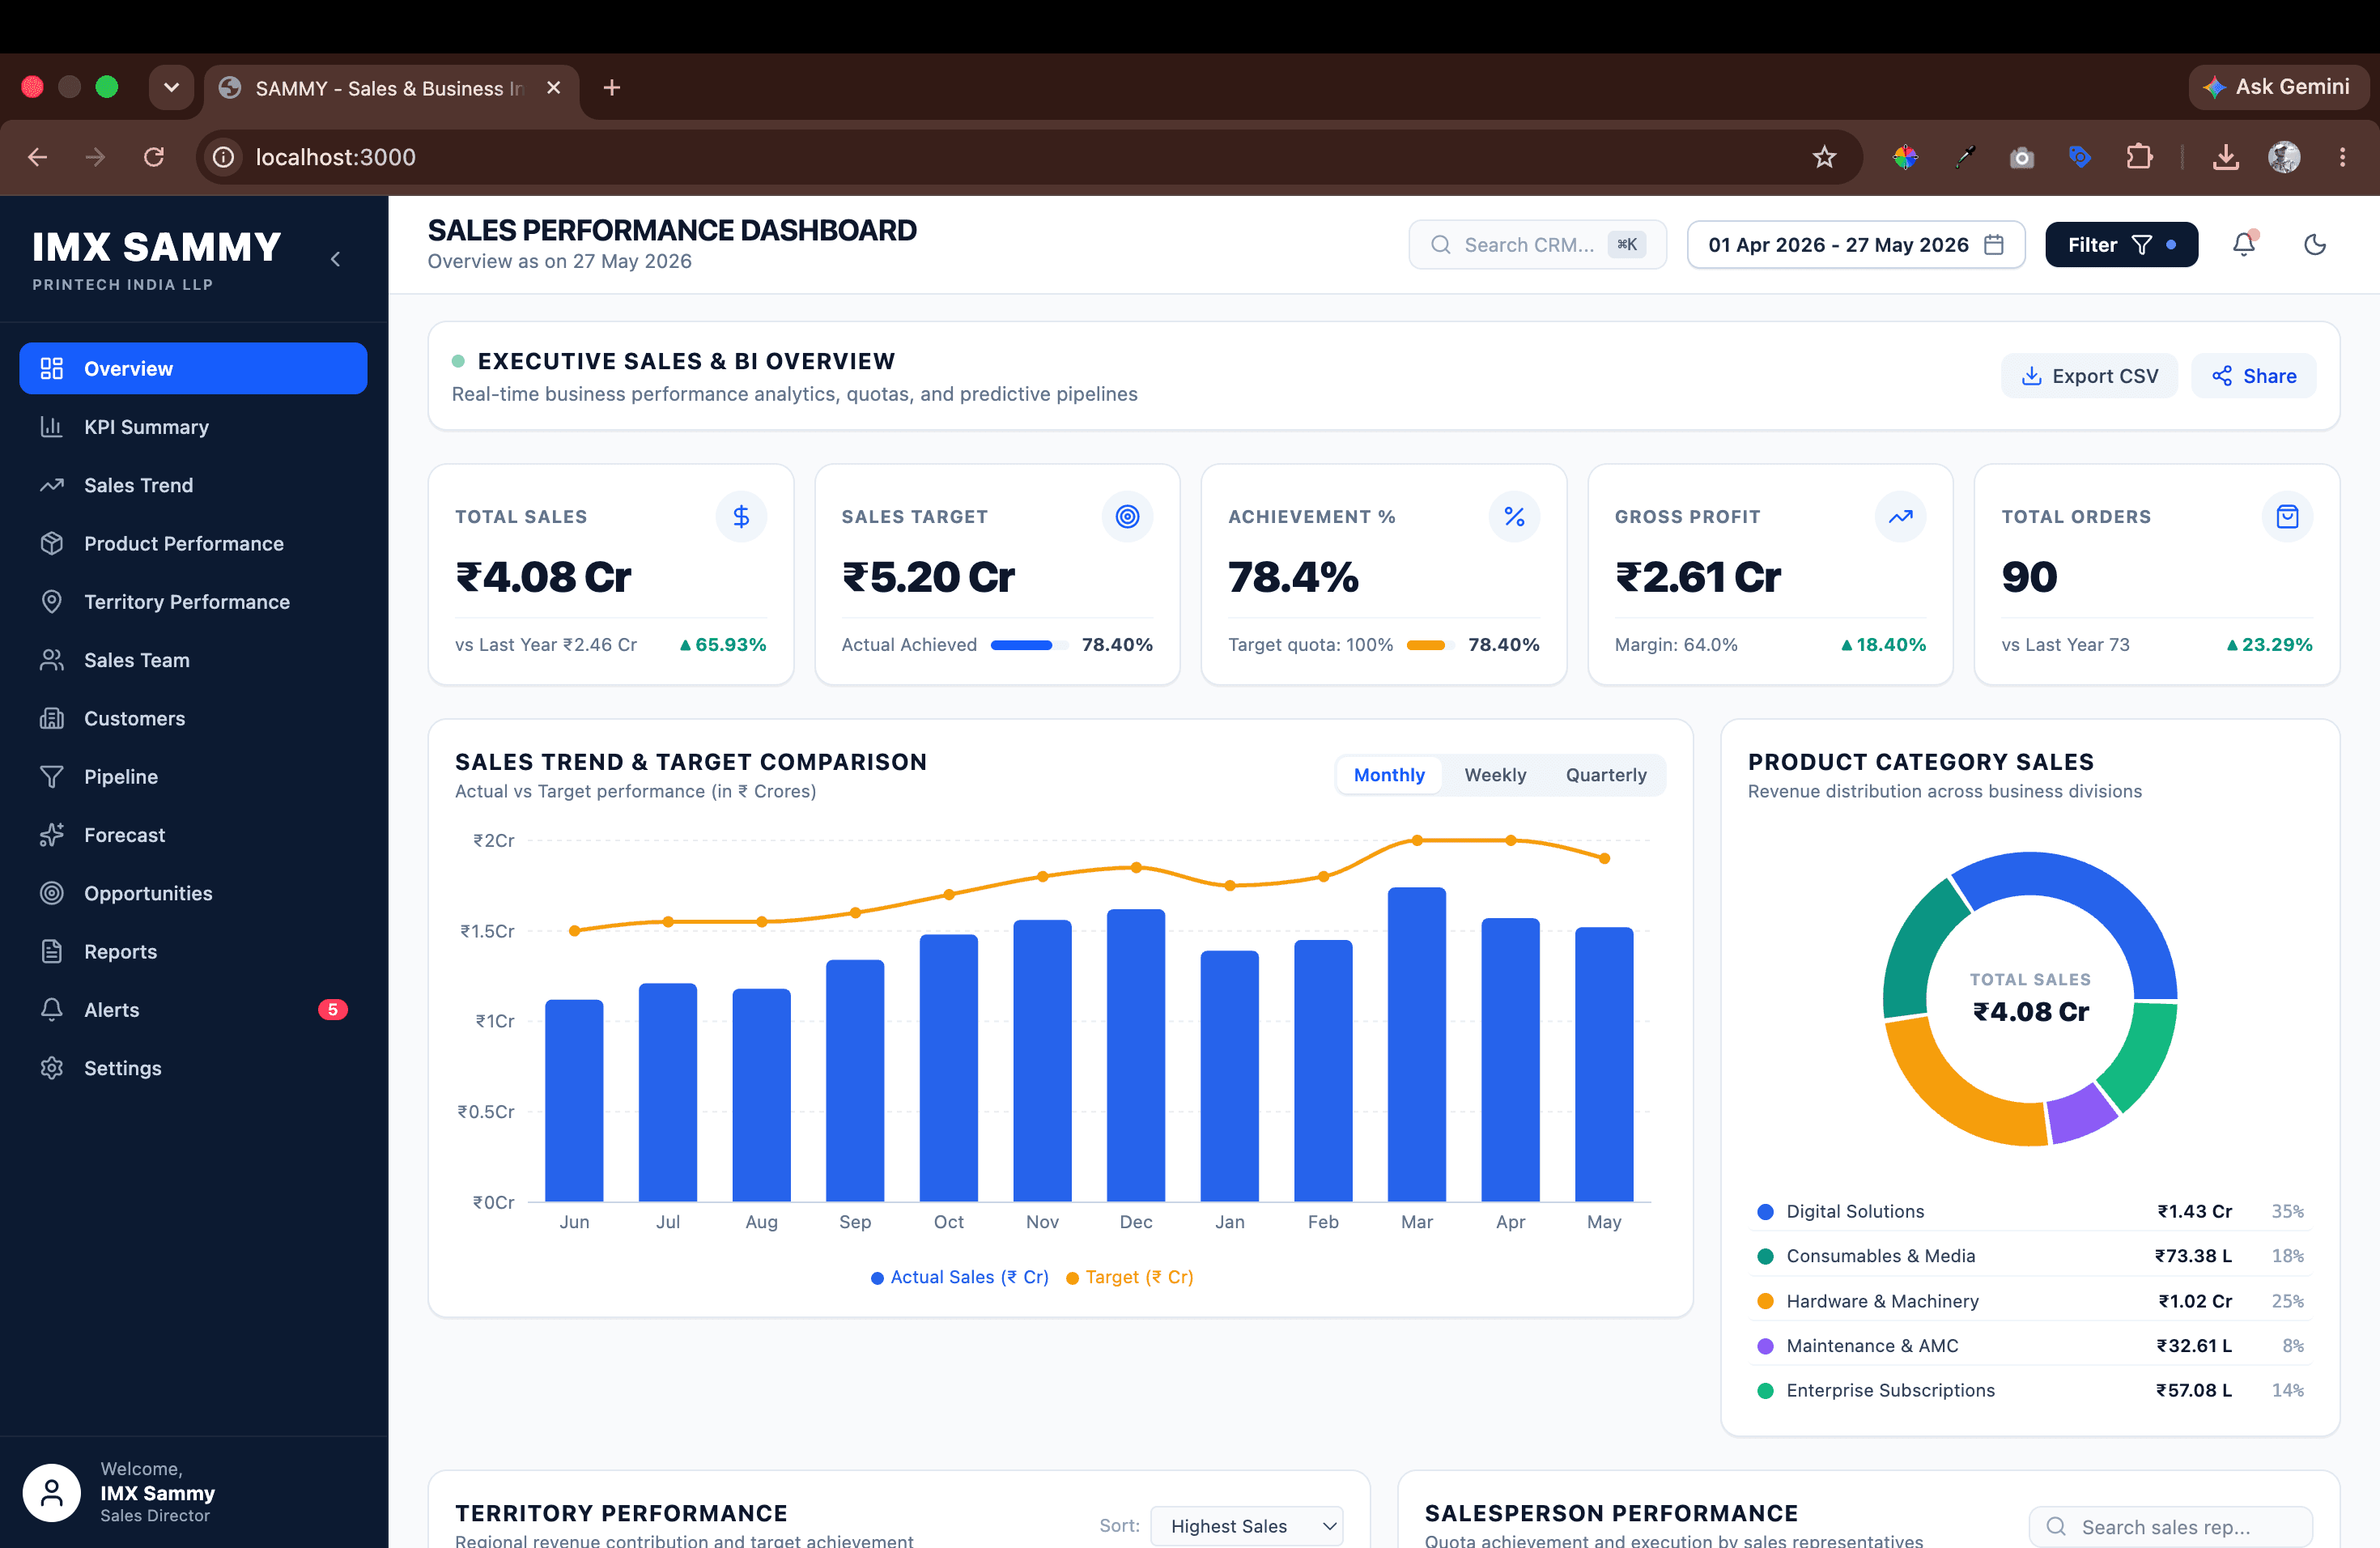Open the Highest Sales sort dropdown

coord(1247,1526)
